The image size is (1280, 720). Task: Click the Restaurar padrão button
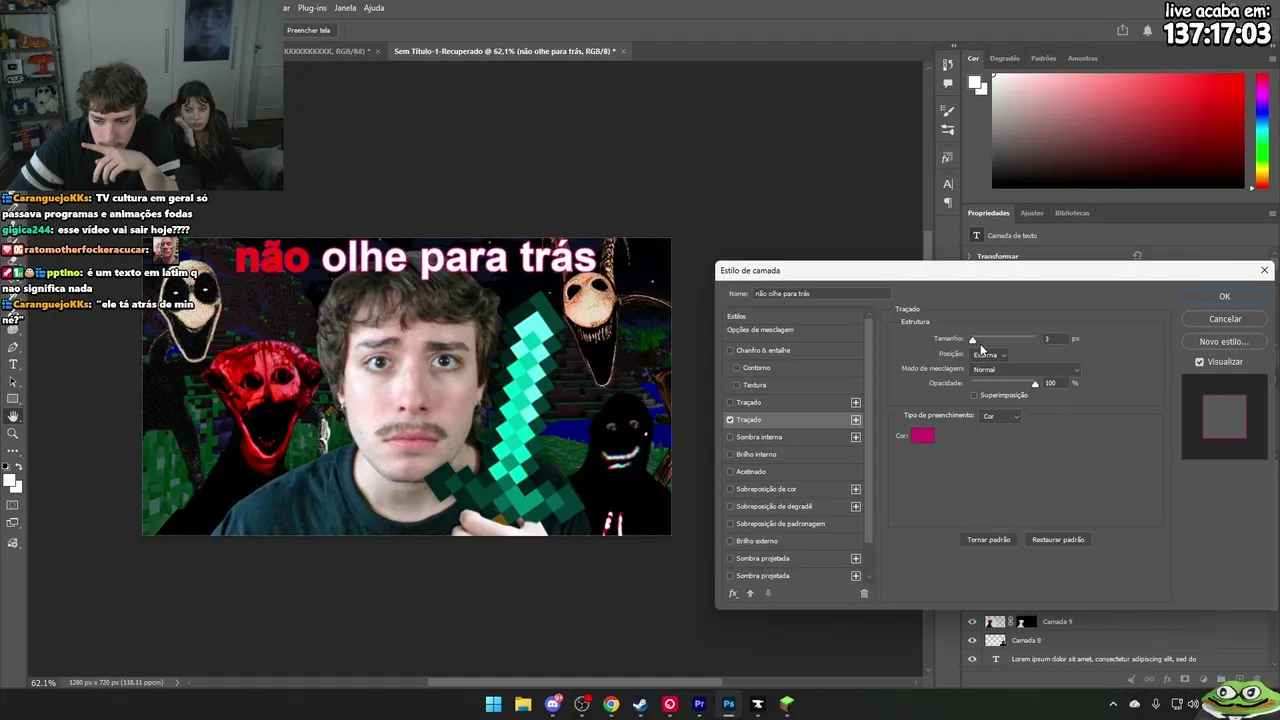[1058, 540]
